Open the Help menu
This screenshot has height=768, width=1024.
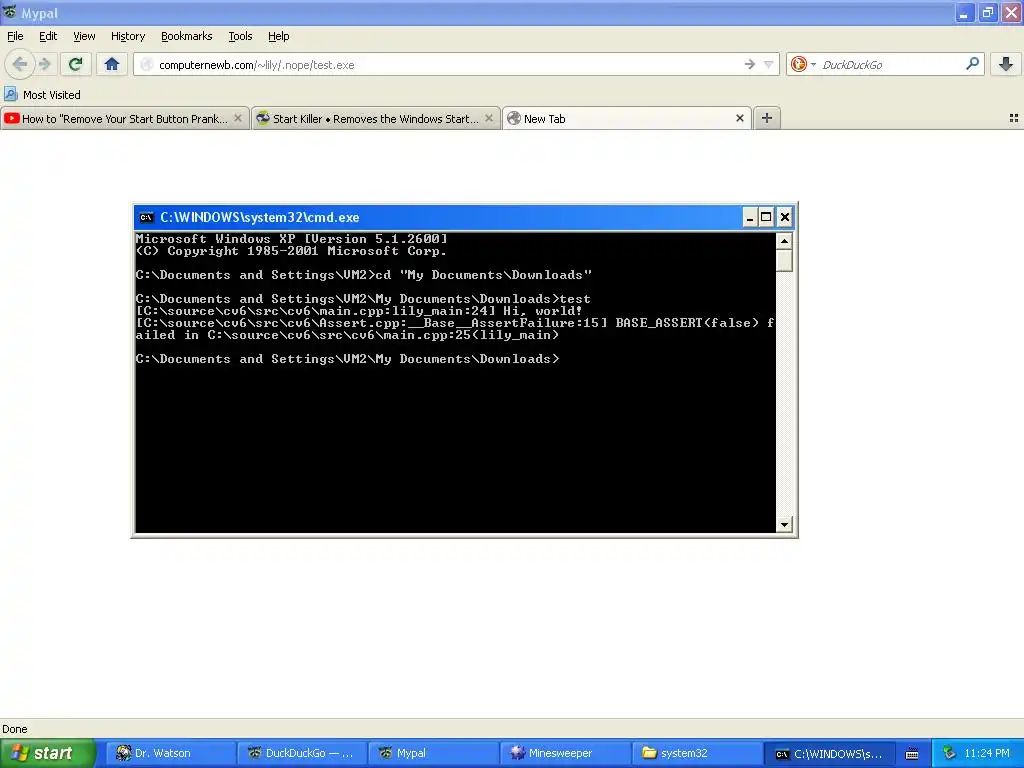278,36
